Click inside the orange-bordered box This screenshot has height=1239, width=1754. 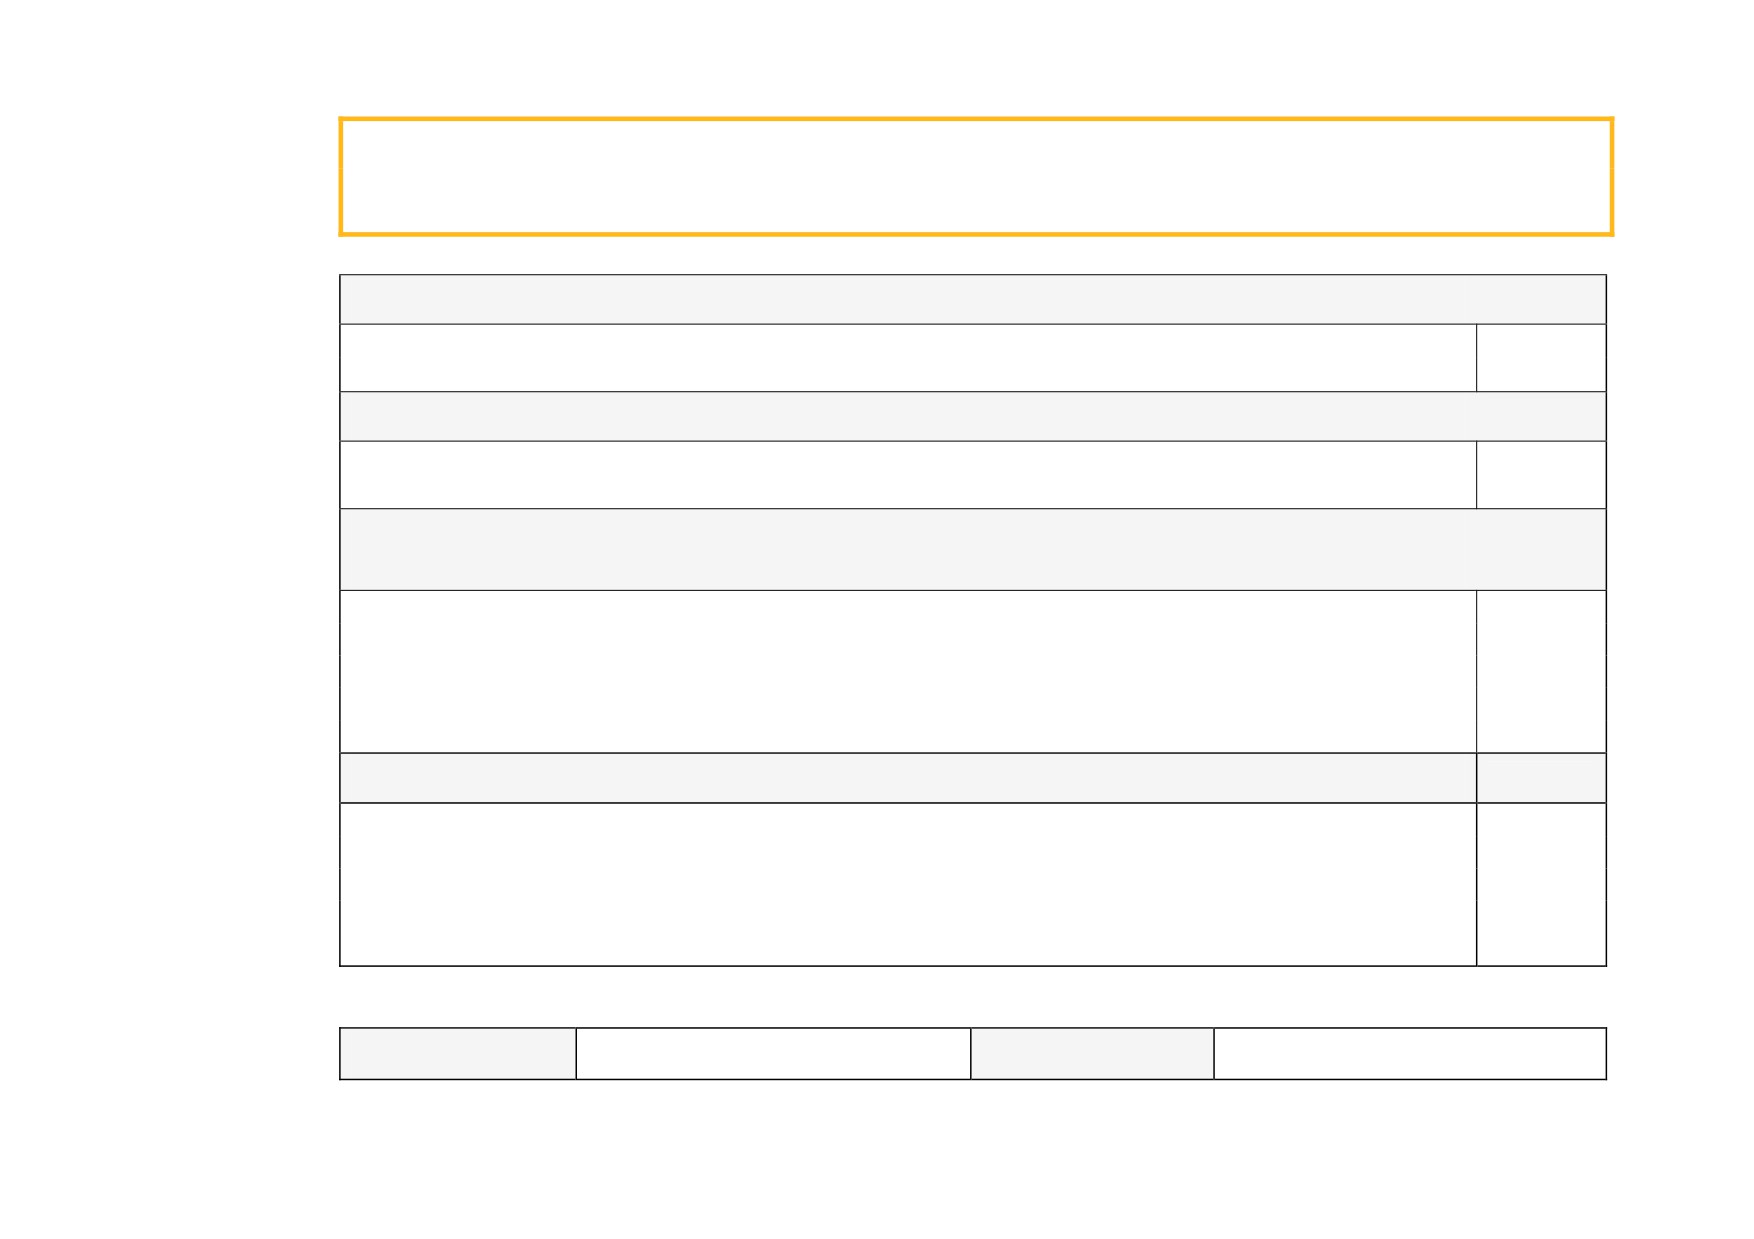point(976,177)
